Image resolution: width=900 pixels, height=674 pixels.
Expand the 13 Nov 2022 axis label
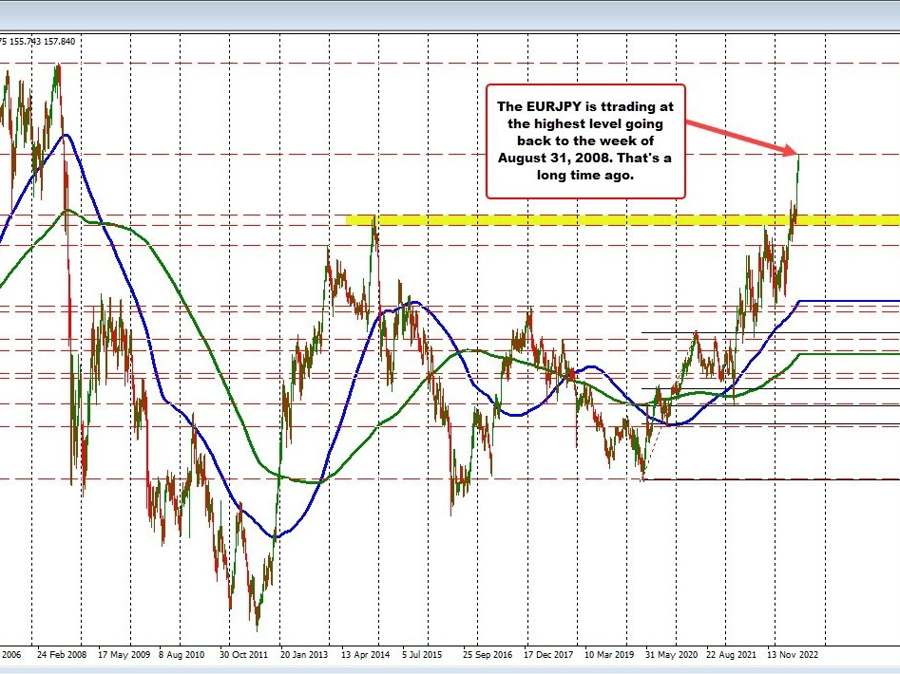tap(794, 655)
